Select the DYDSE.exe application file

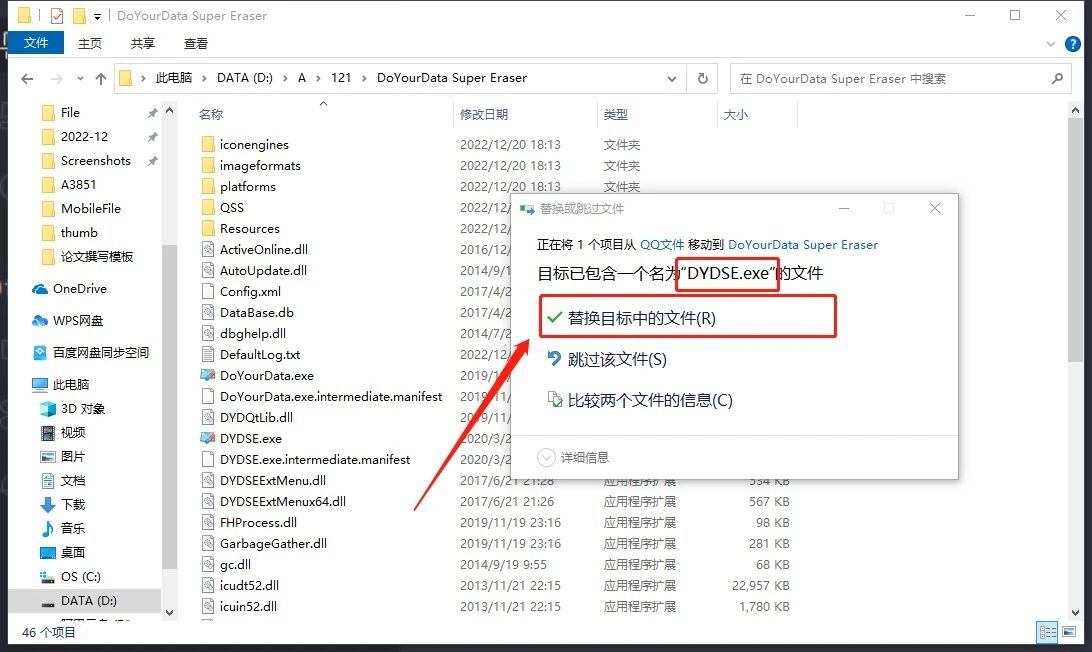(251, 438)
